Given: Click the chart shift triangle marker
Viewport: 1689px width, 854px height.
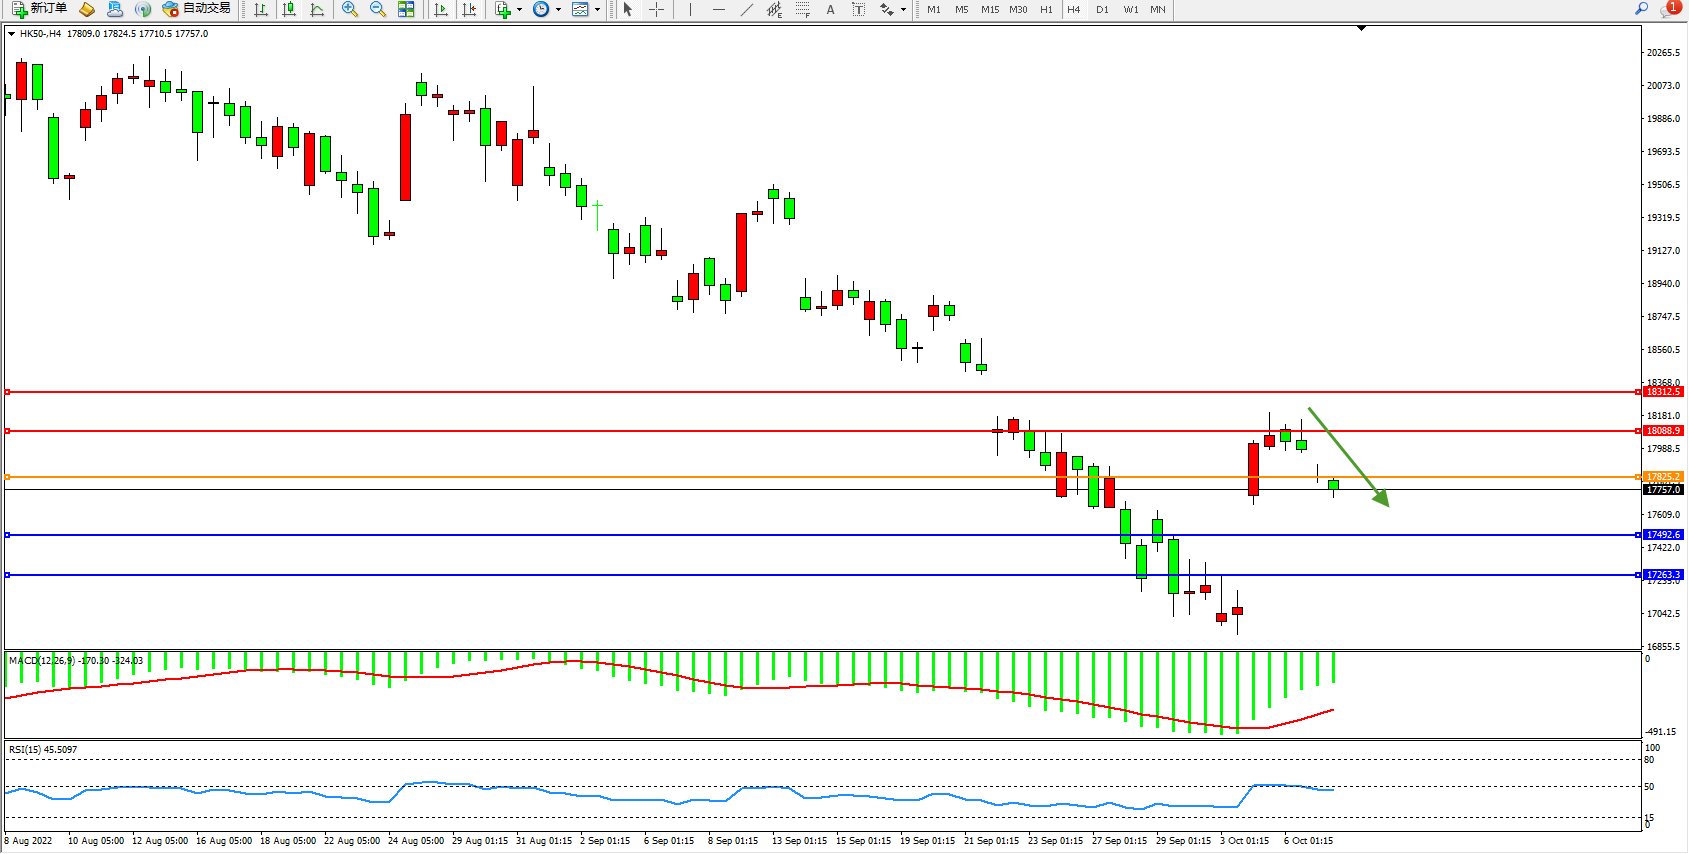Looking at the screenshot, I should click(1361, 28).
